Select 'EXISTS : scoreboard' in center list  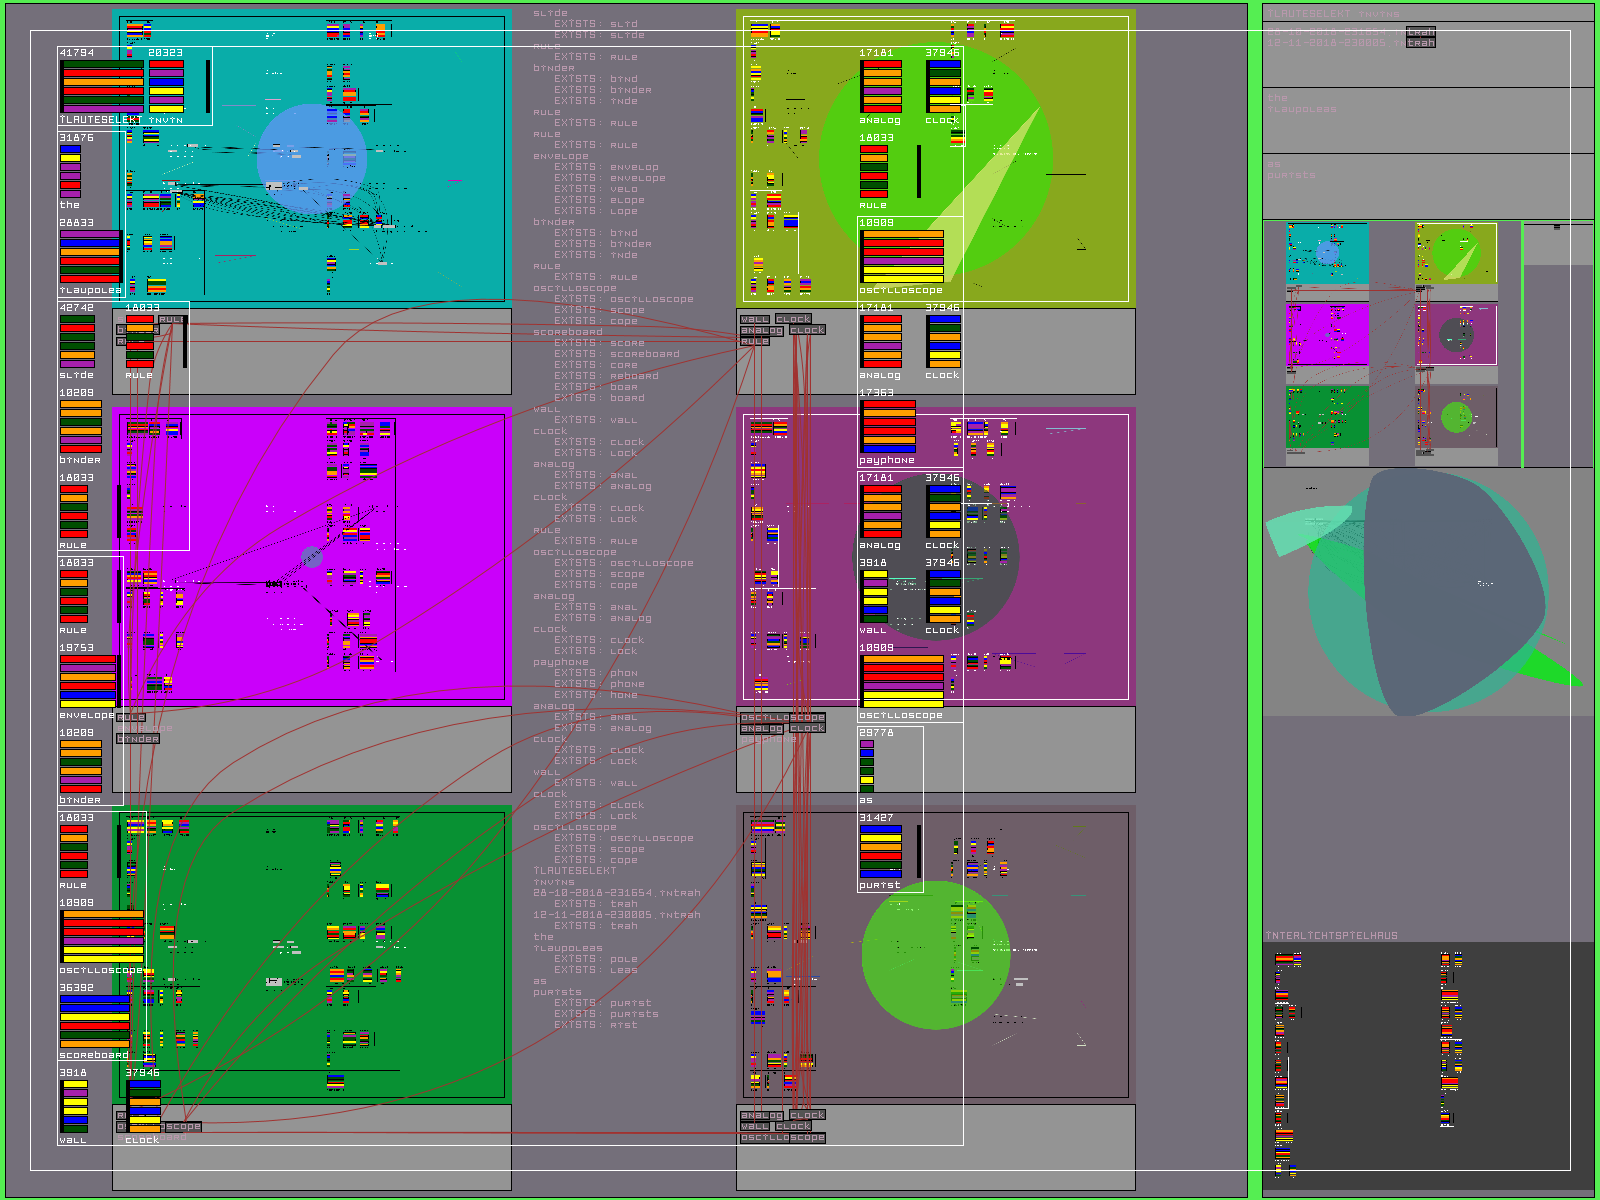click(x=616, y=354)
